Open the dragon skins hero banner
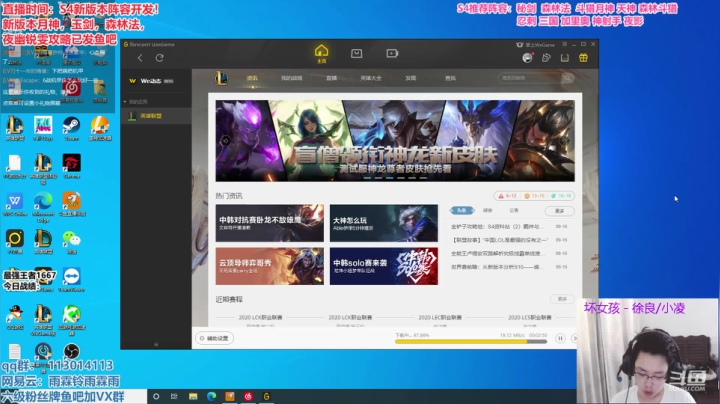 (395, 140)
